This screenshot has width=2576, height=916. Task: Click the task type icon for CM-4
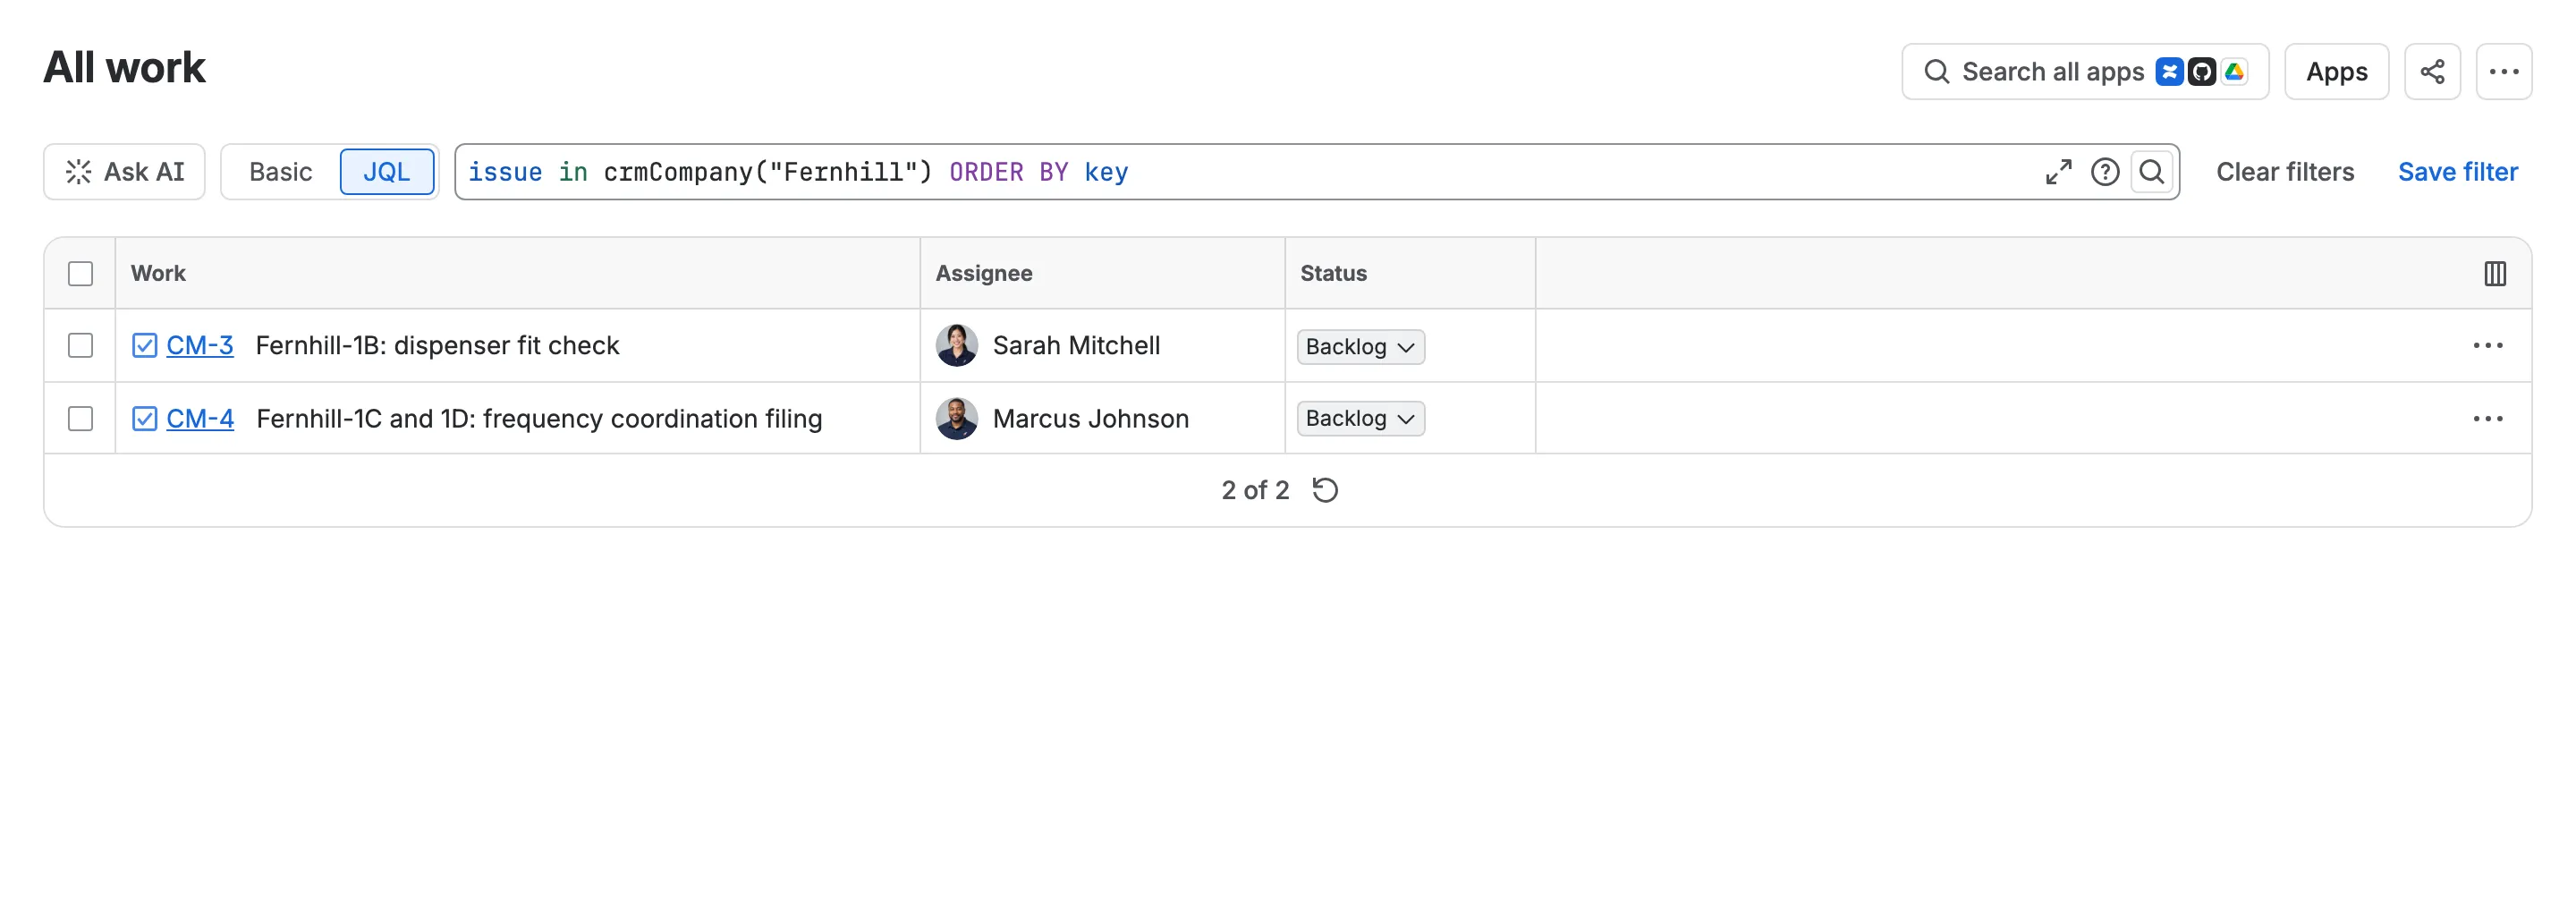tap(145, 419)
